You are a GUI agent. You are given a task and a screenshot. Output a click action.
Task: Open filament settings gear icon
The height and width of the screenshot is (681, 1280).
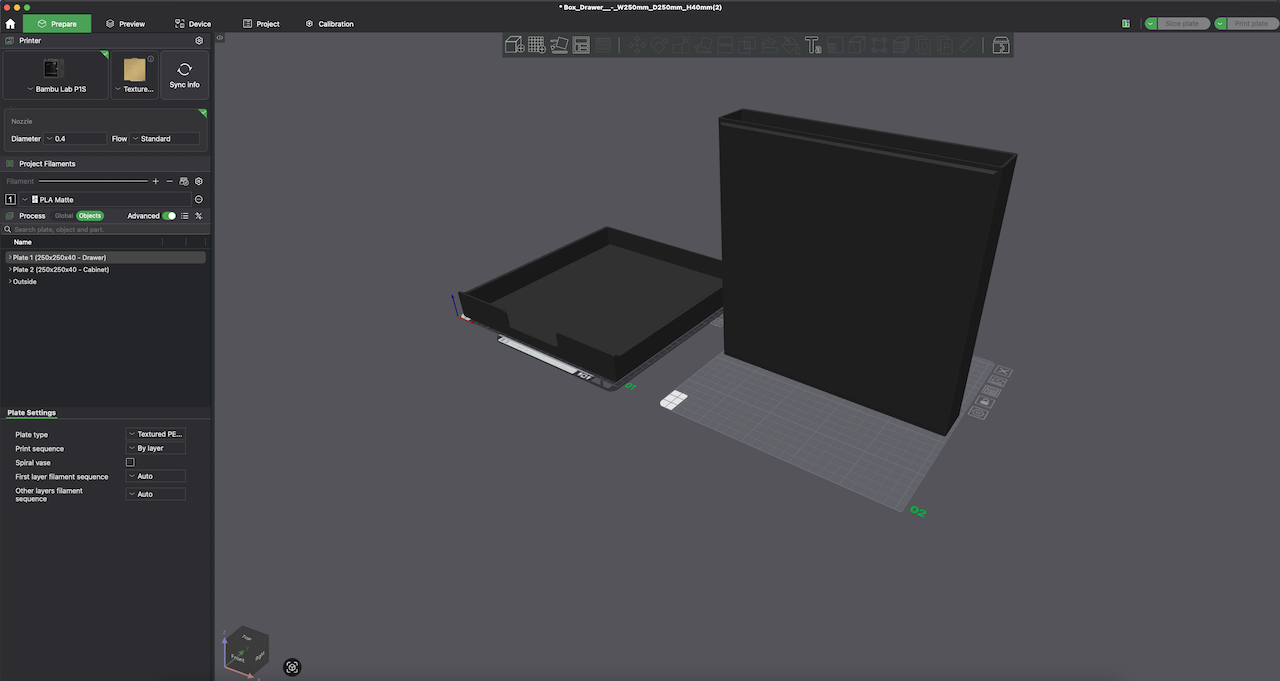[199, 181]
